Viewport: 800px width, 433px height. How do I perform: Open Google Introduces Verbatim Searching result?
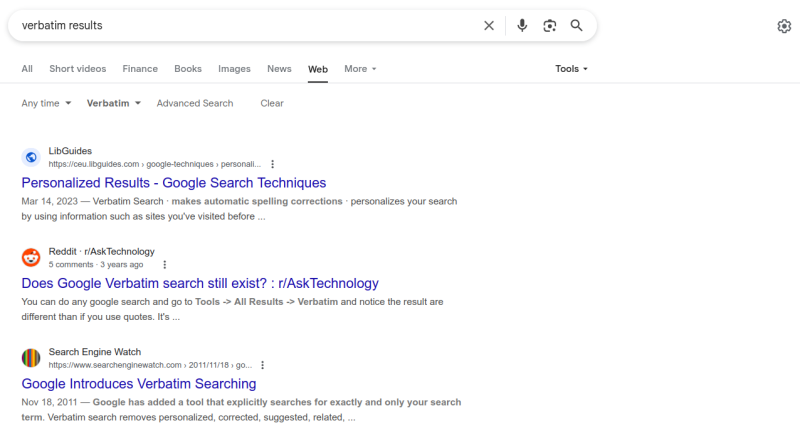pyautogui.click(x=139, y=384)
